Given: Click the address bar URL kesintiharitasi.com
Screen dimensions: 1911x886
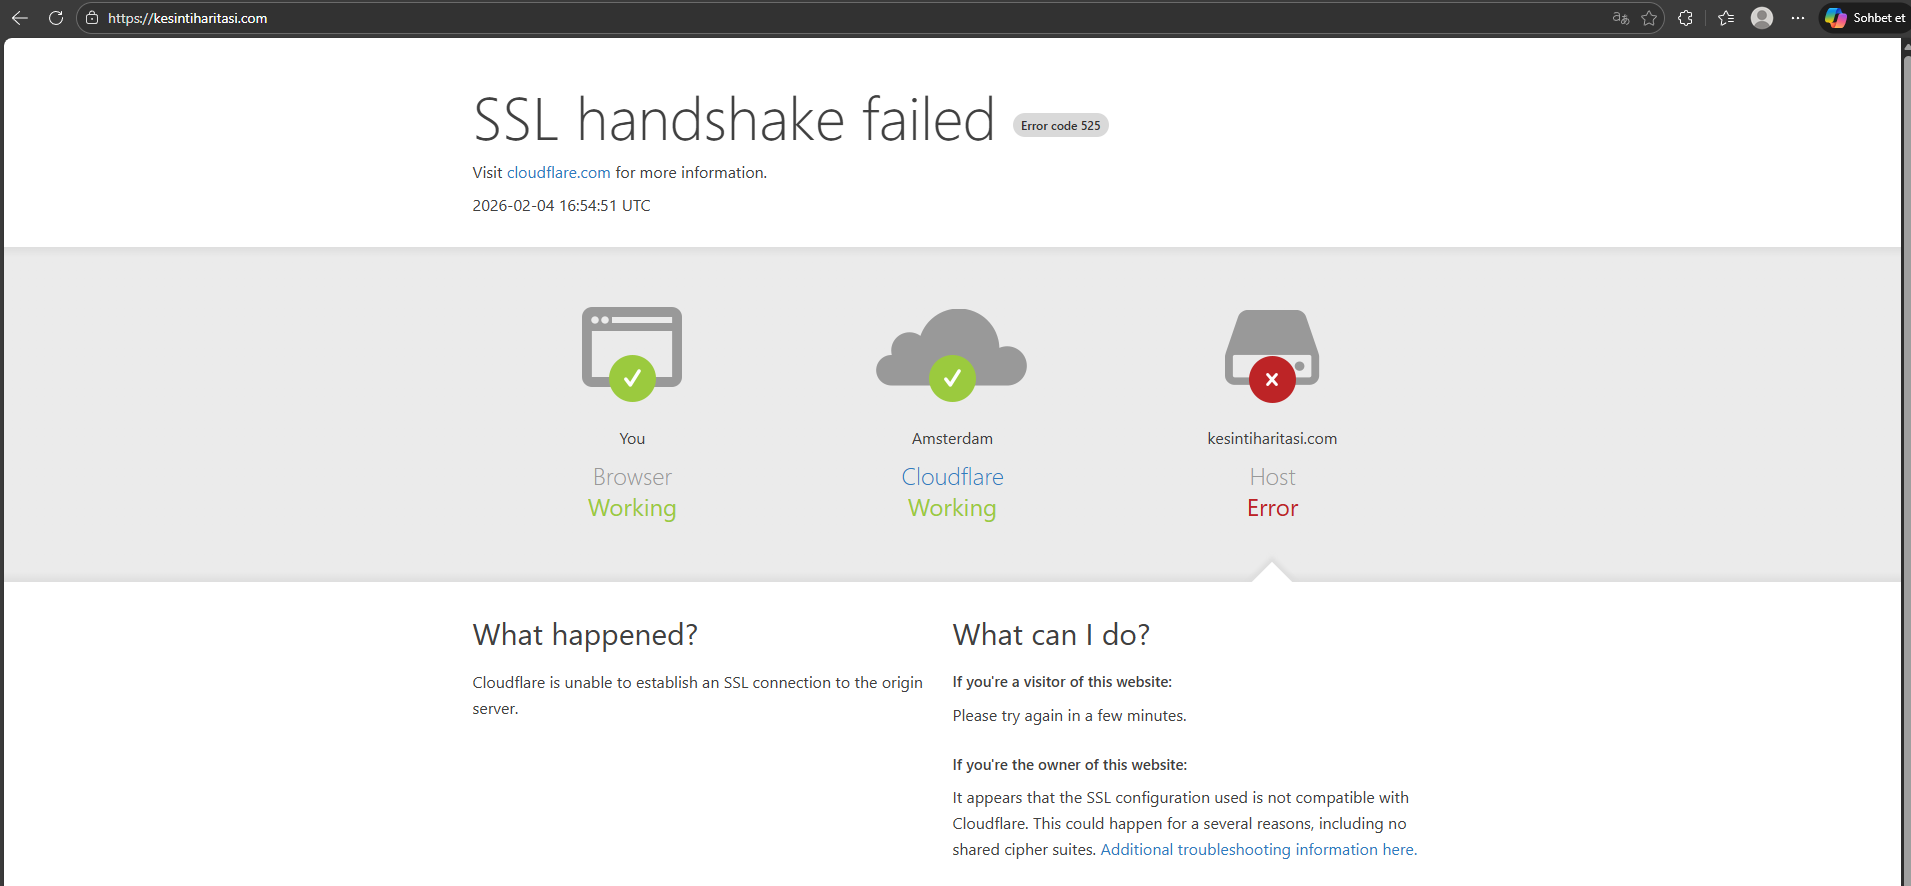Looking at the screenshot, I should 188,18.
